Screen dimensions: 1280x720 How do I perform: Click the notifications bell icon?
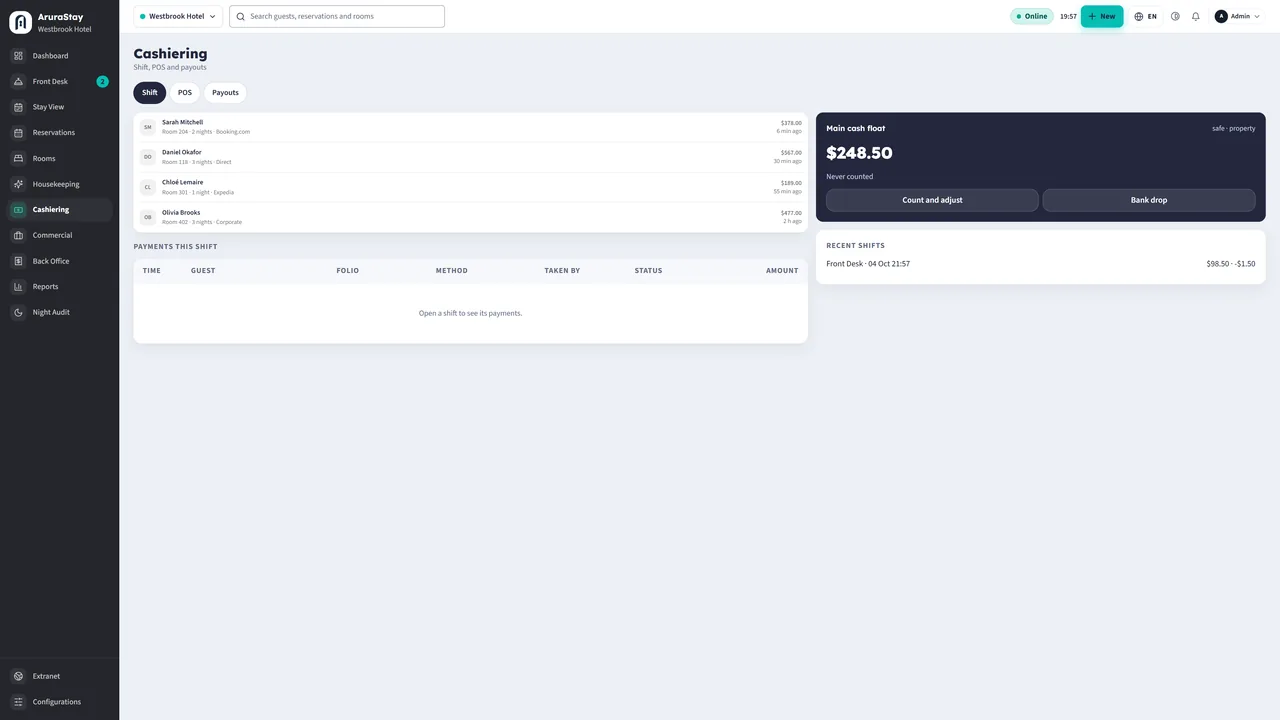(x=1195, y=16)
